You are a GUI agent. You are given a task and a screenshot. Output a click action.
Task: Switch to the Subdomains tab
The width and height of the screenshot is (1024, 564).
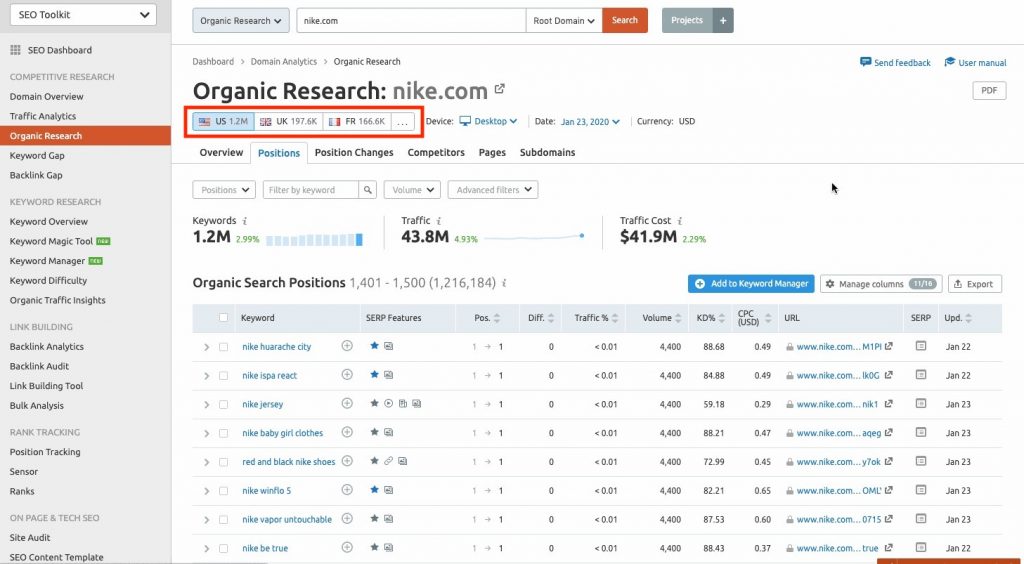point(547,152)
